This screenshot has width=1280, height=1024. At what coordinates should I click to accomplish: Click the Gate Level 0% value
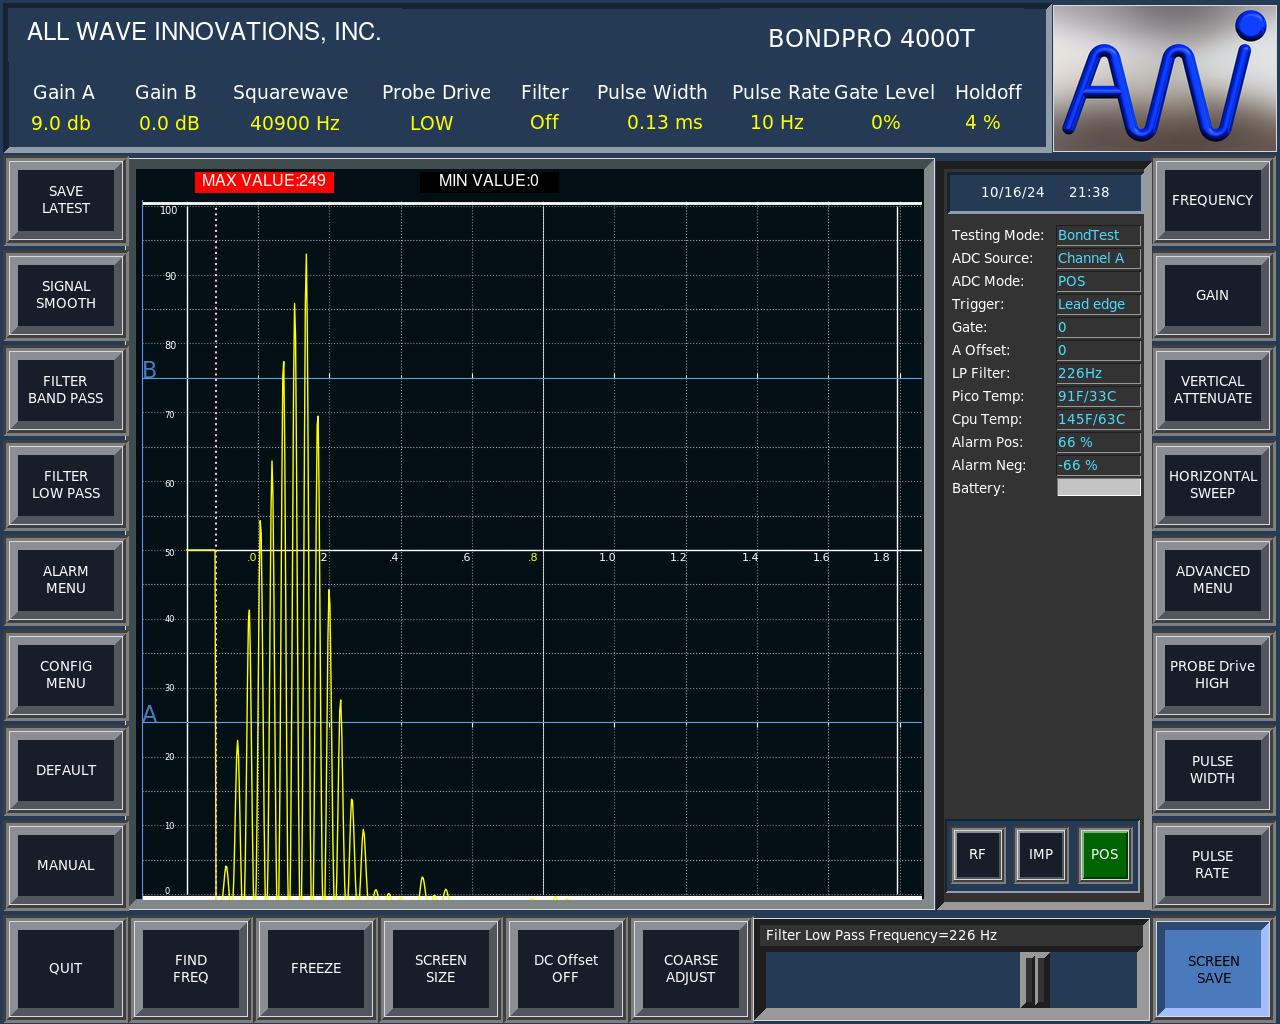coord(886,122)
